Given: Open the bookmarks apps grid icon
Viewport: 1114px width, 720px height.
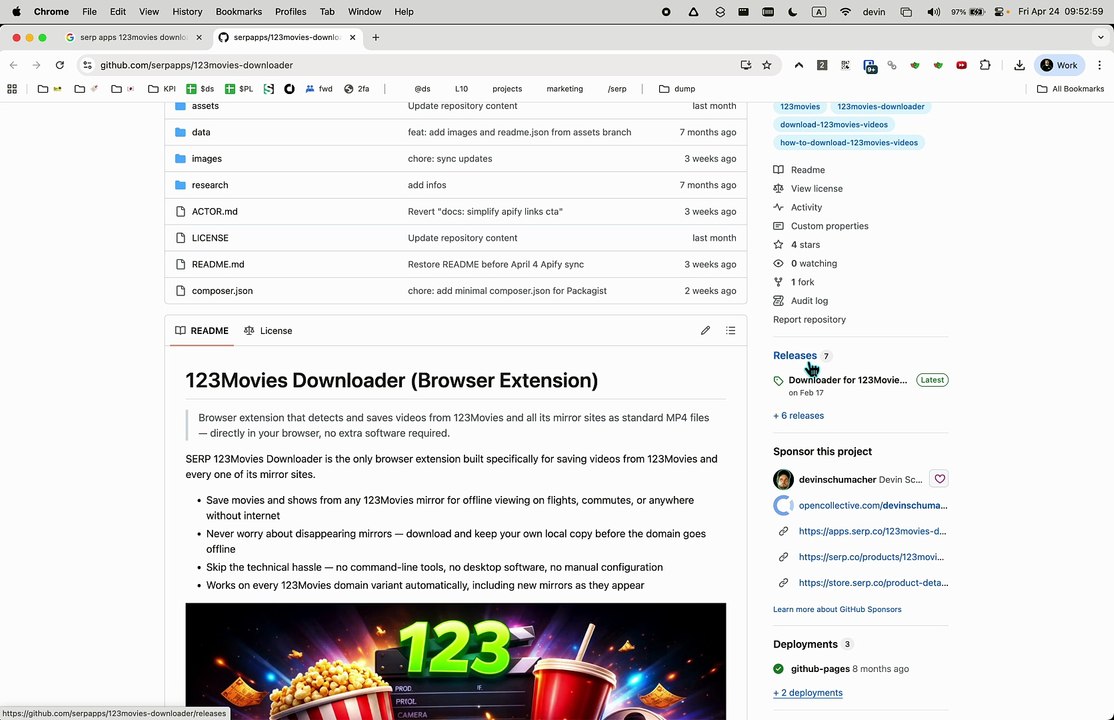Looking at the screenshot, I should (12, 89).
